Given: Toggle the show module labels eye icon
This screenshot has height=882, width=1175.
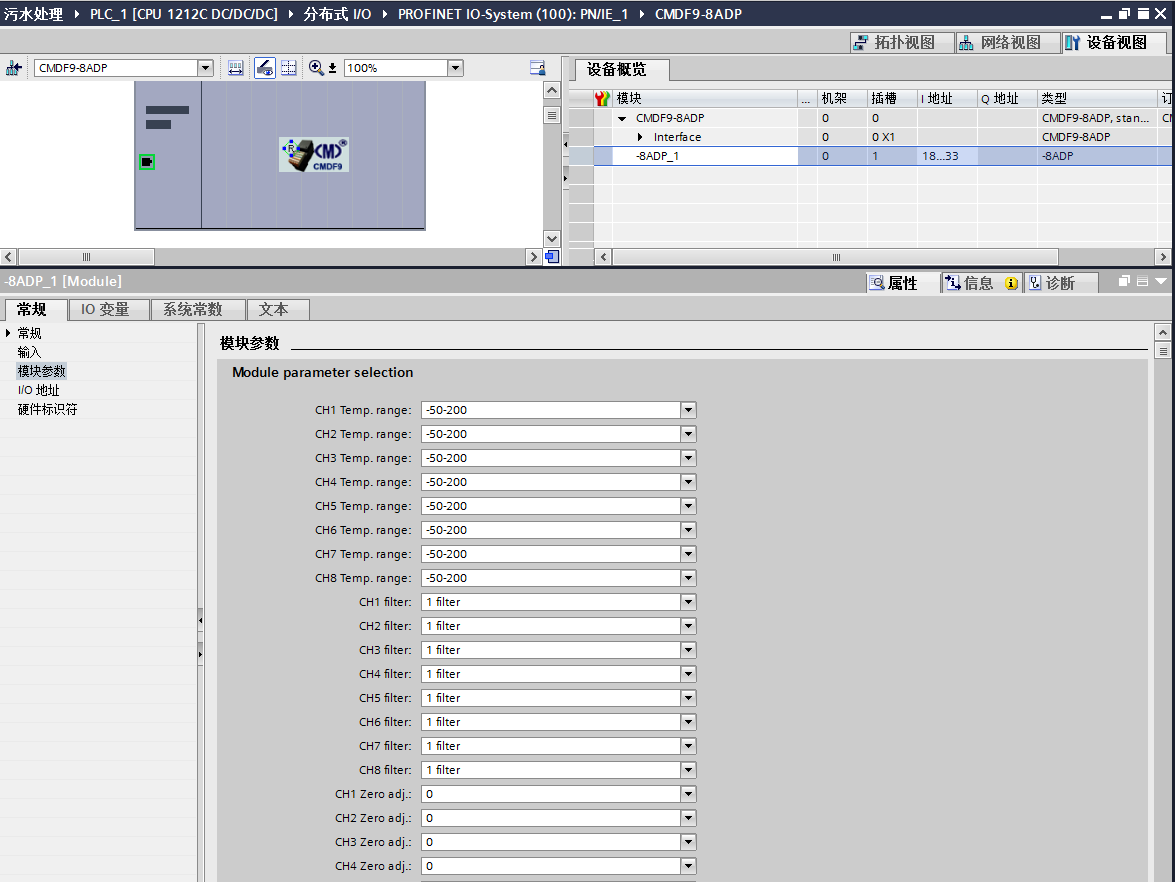Looking at the screenshot, I should 264,68.
